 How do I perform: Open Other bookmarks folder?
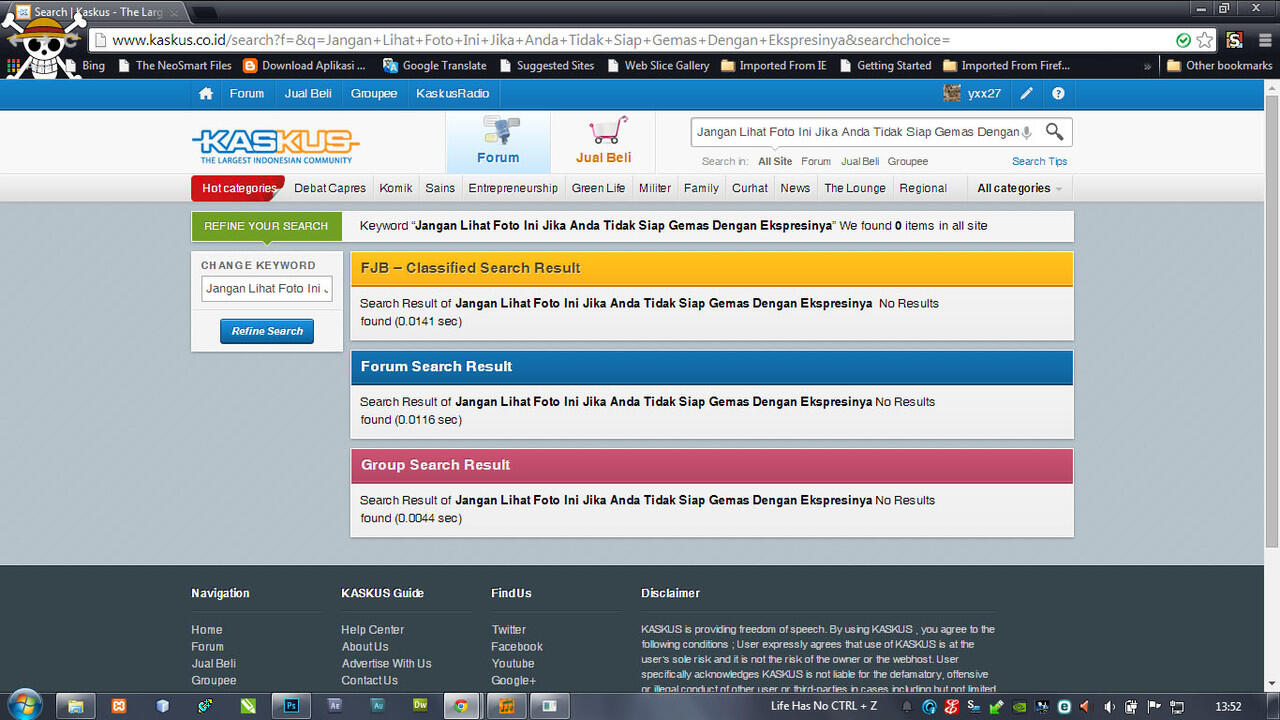[1219, 66]
